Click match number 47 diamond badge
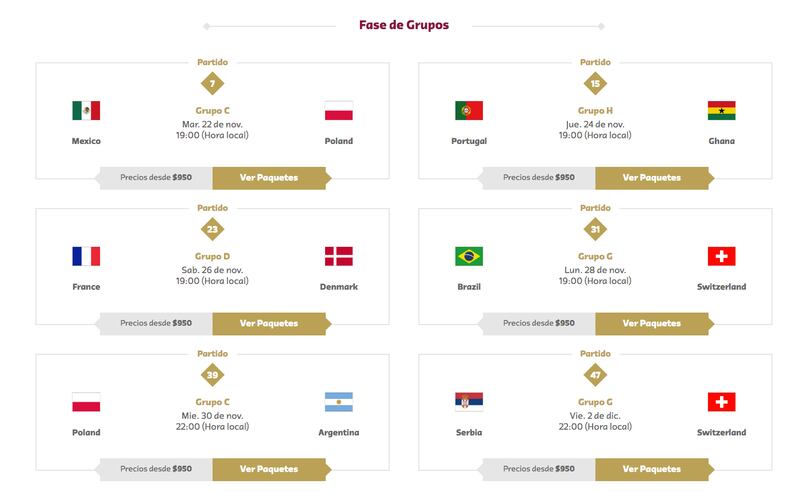This screenshot has height=492, width=800. pos(595,375)
